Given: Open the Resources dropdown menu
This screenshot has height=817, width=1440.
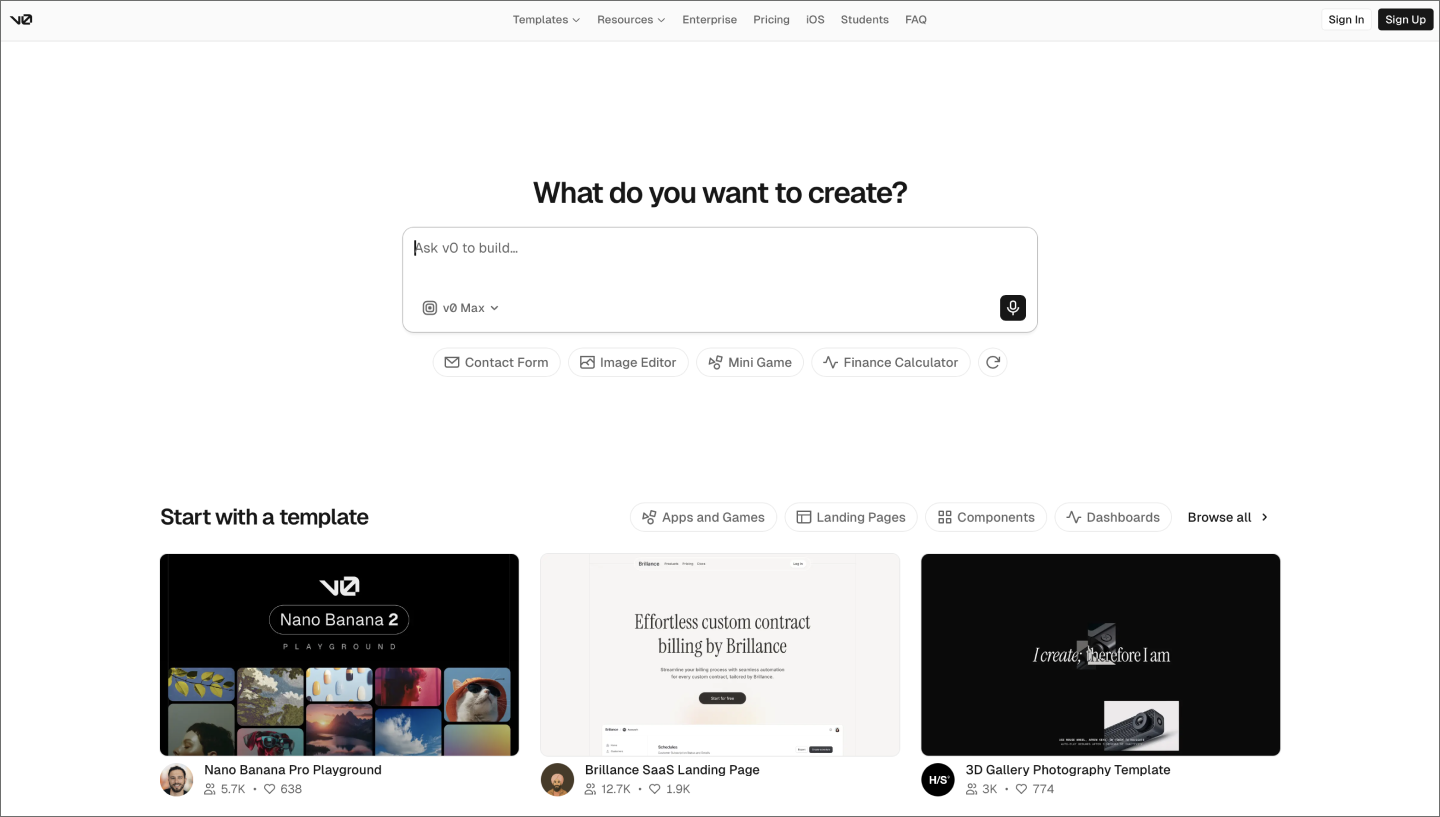Looking at the screenshot, I should [x=631, y=19].
